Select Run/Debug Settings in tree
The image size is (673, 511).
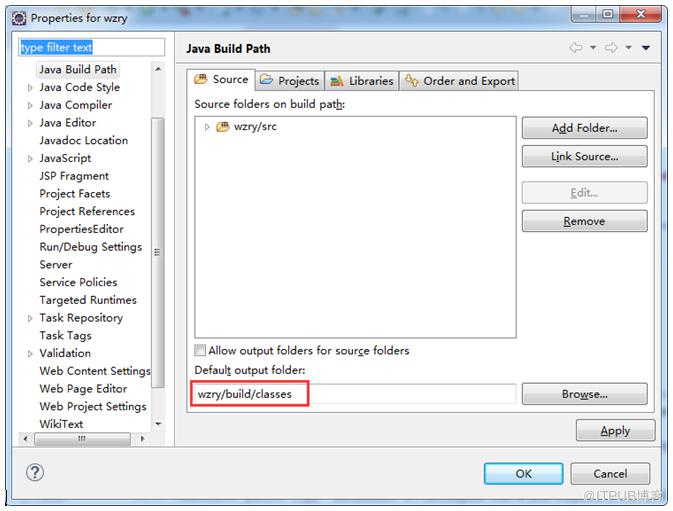pos(91,247)
